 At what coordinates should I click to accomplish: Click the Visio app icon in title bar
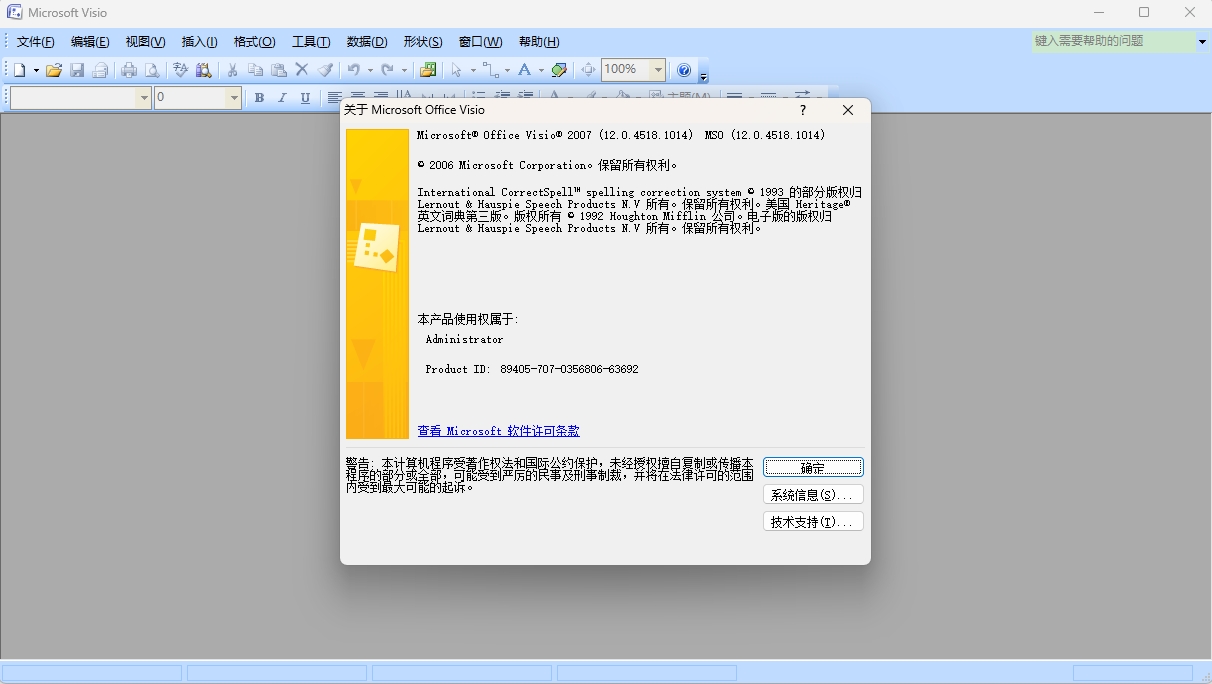point(15,12)
